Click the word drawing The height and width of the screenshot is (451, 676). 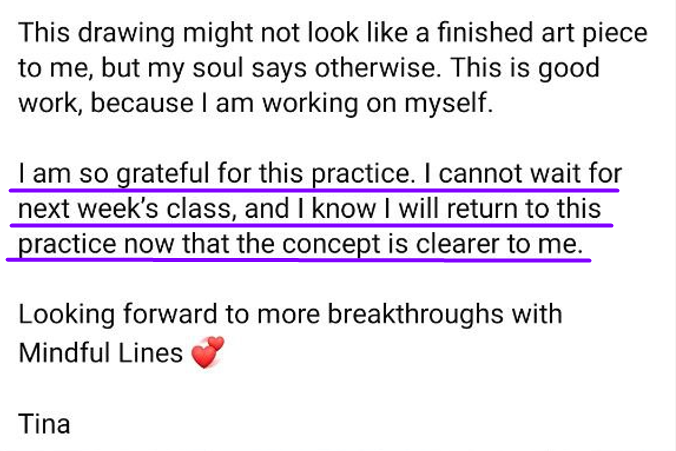point(126,34)
